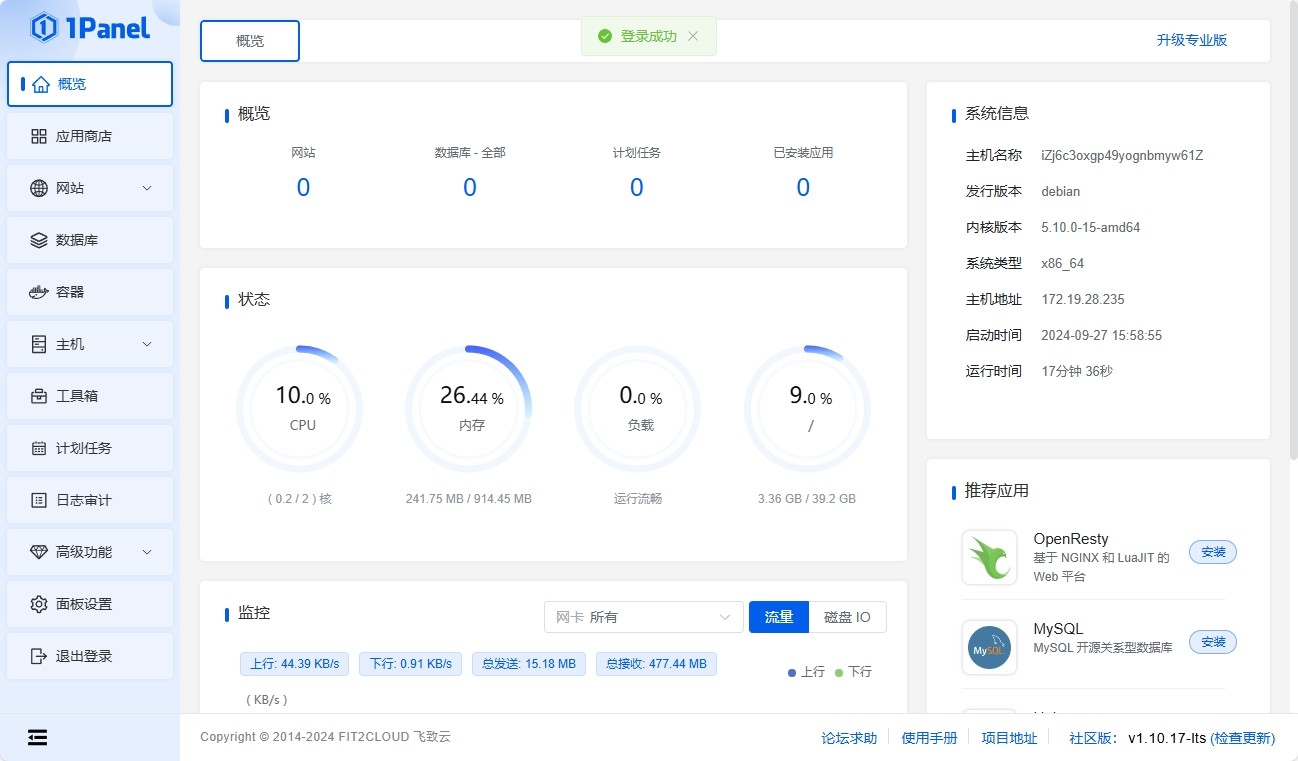Click the Docker whale container icon

(x=39, y=292)
